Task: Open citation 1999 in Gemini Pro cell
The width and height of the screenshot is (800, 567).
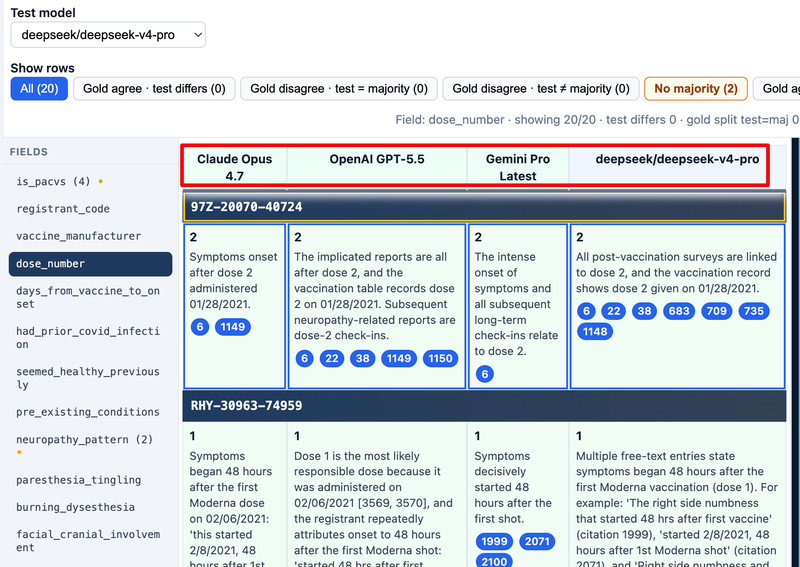Action: pos(494,541)
